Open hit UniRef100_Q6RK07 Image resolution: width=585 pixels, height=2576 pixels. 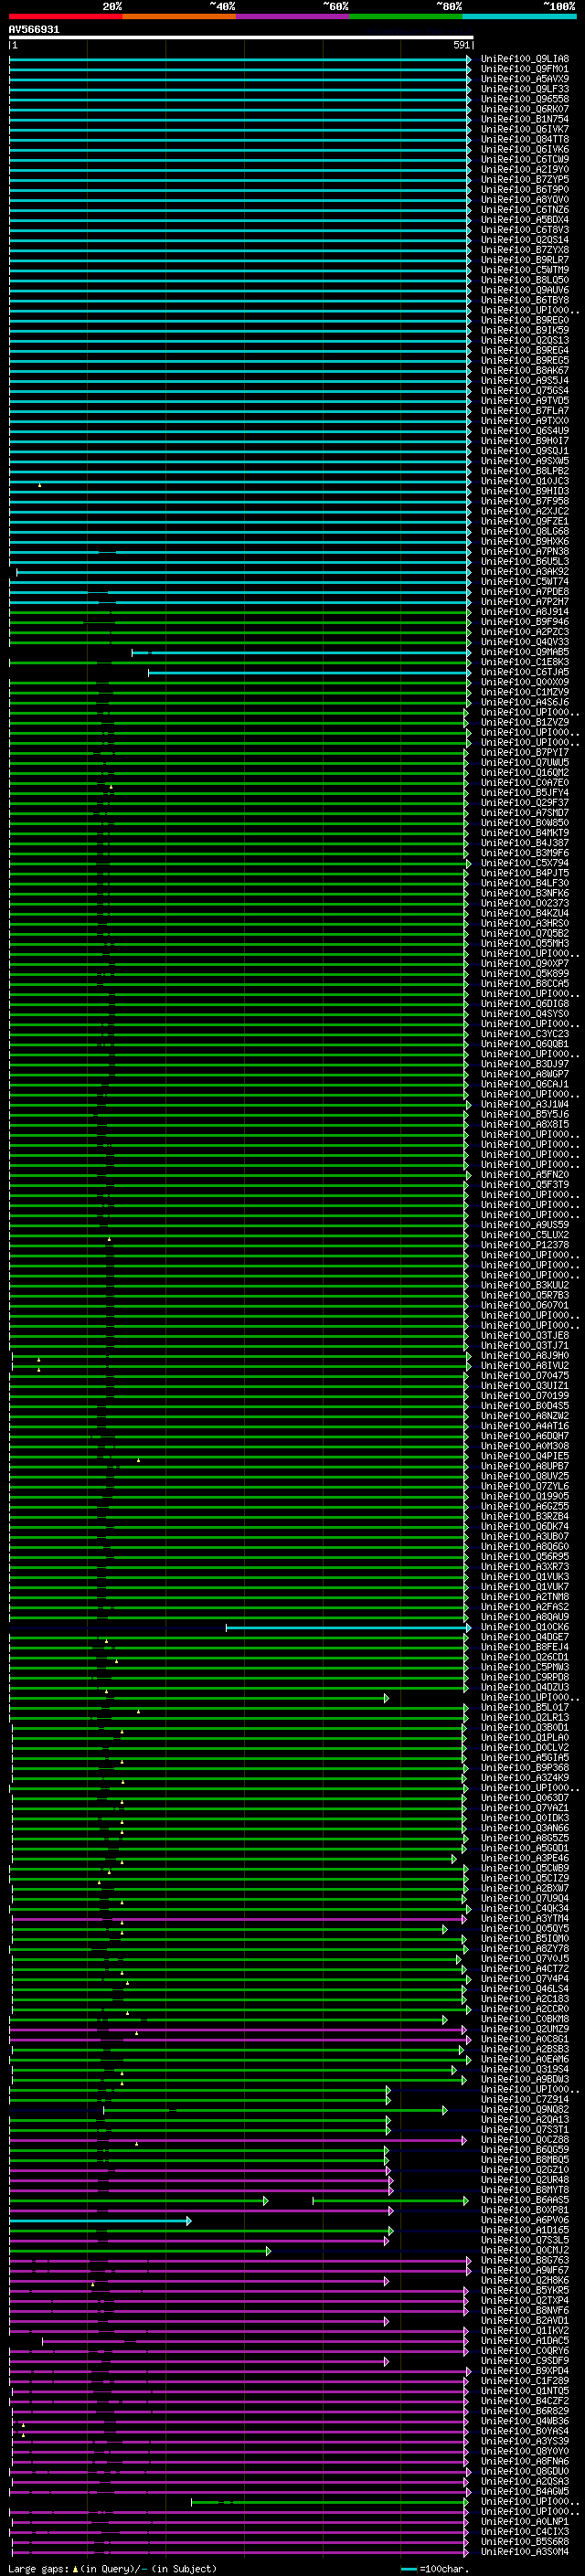click(525, 109)
